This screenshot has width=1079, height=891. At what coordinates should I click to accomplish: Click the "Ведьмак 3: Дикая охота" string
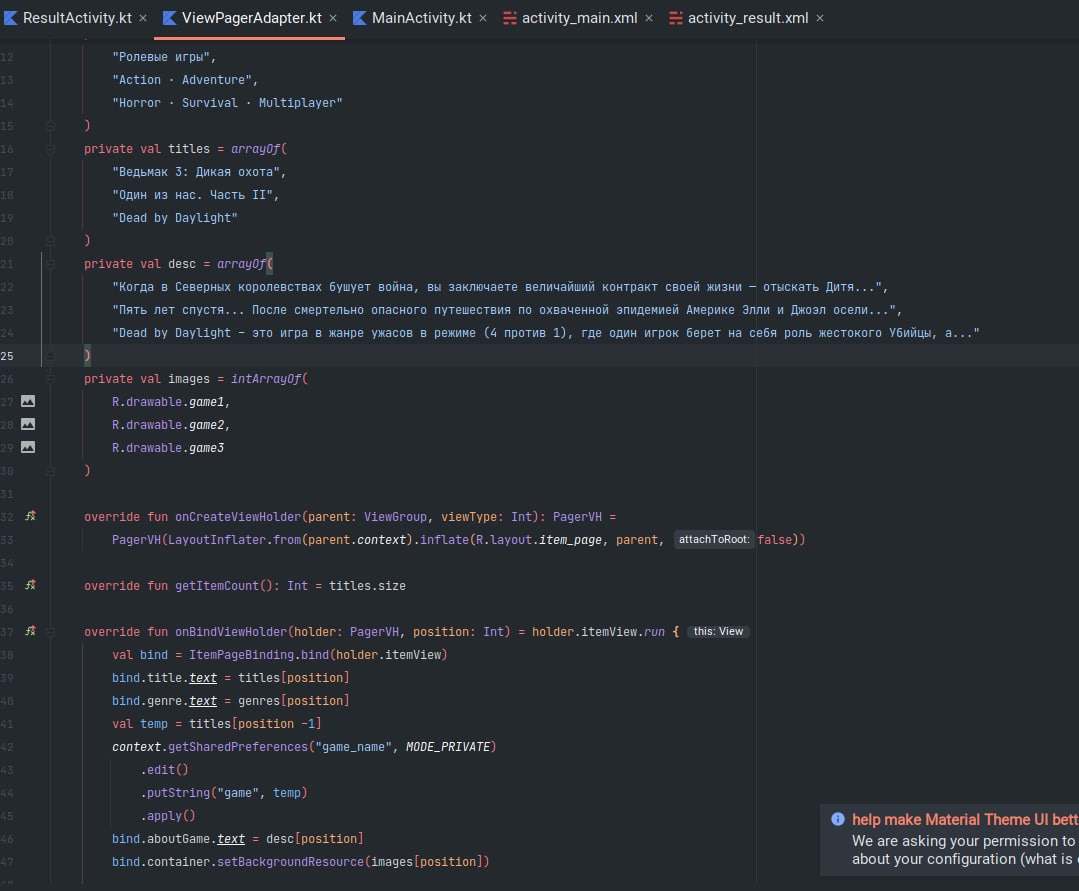[196, 172]
